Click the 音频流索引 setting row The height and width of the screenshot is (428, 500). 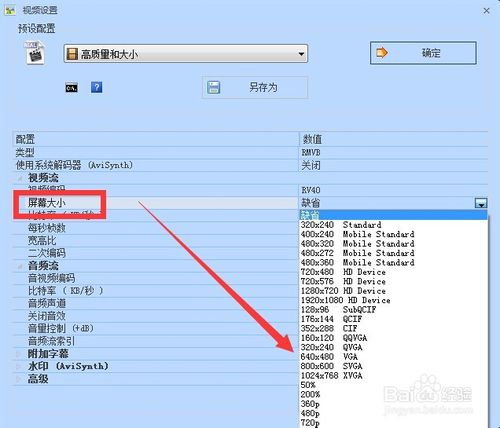pos(156,341)
